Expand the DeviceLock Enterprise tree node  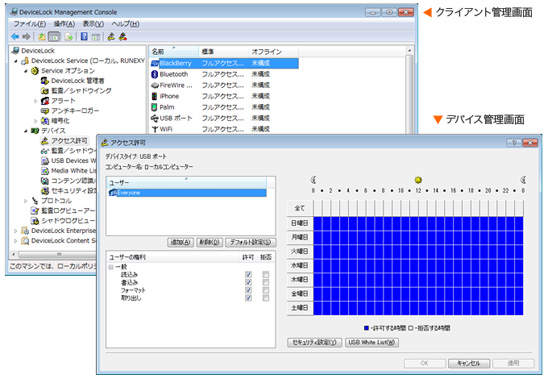(15, 231)
